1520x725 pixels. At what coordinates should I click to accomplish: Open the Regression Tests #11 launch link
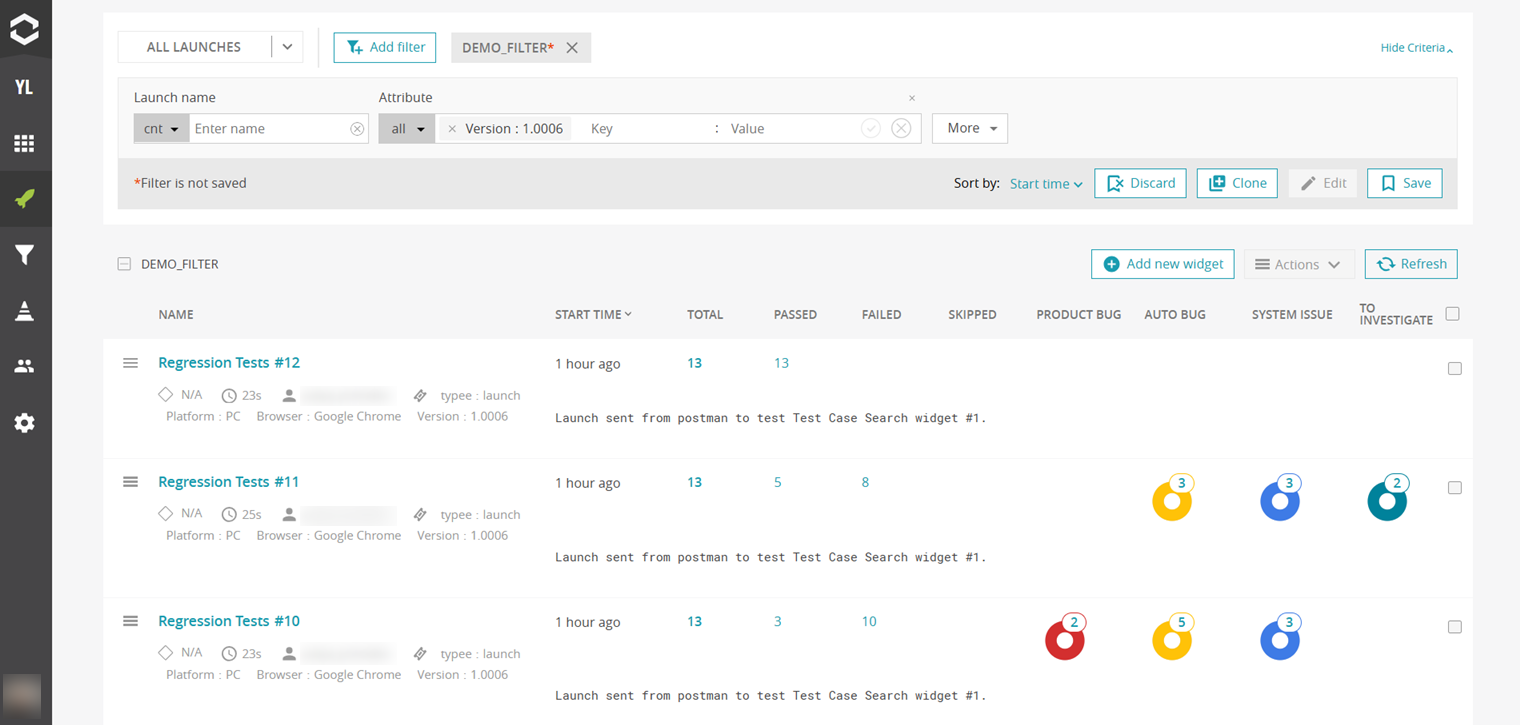coord(229,482)
